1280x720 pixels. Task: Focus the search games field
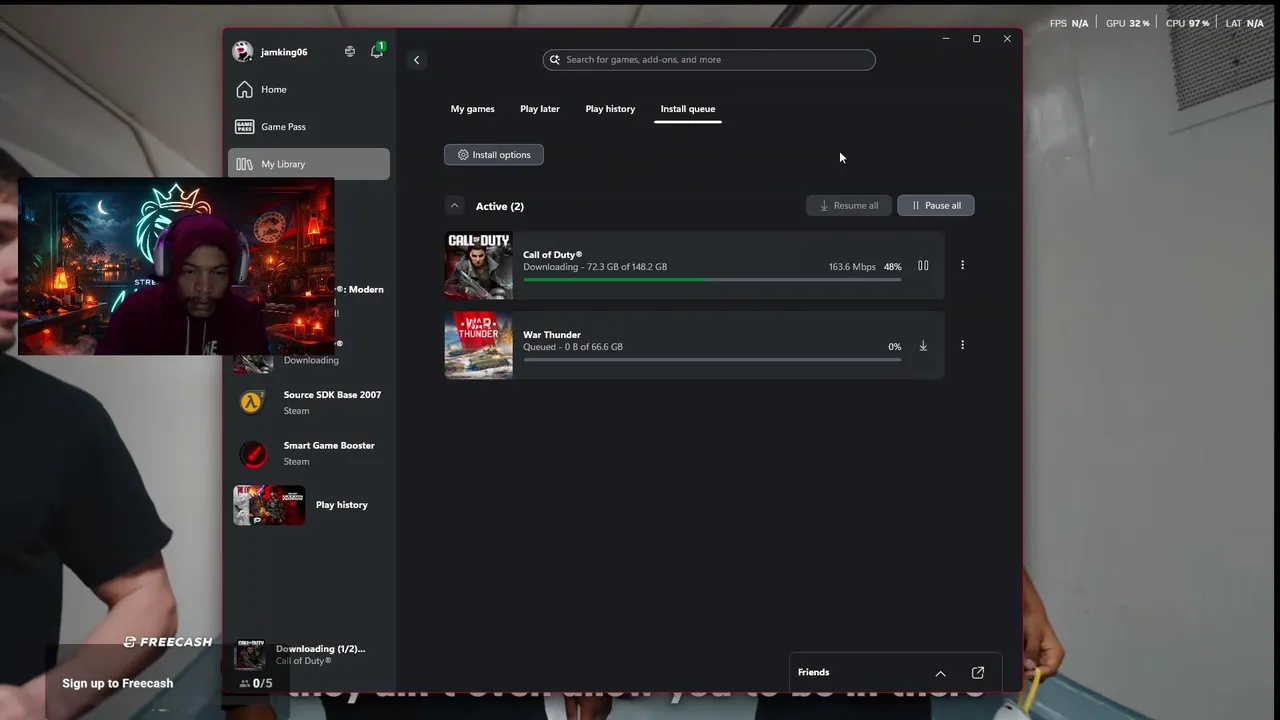[x=709, y=60]
